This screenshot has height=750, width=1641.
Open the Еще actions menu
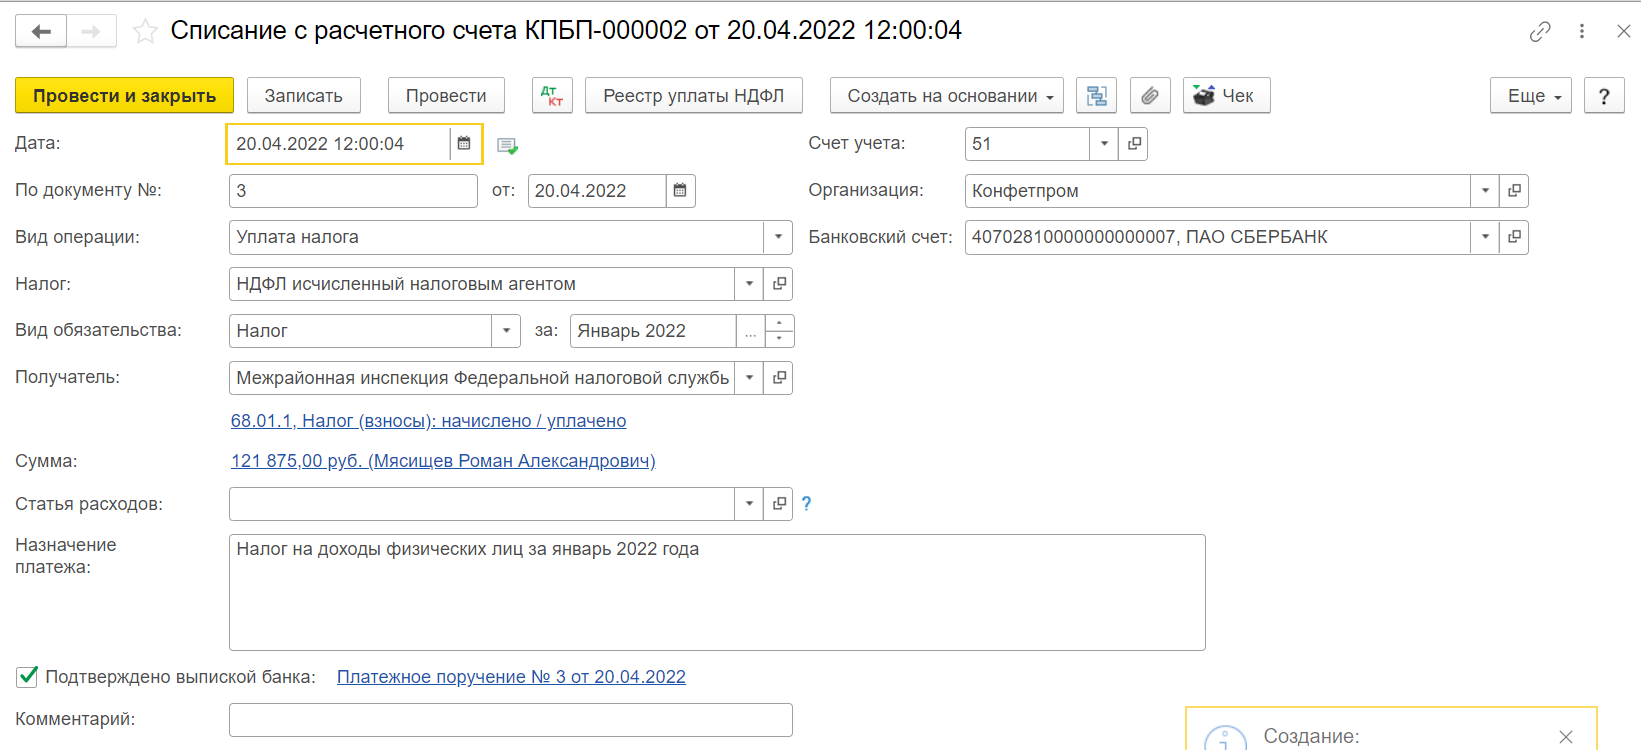(x=1531, y=96)
